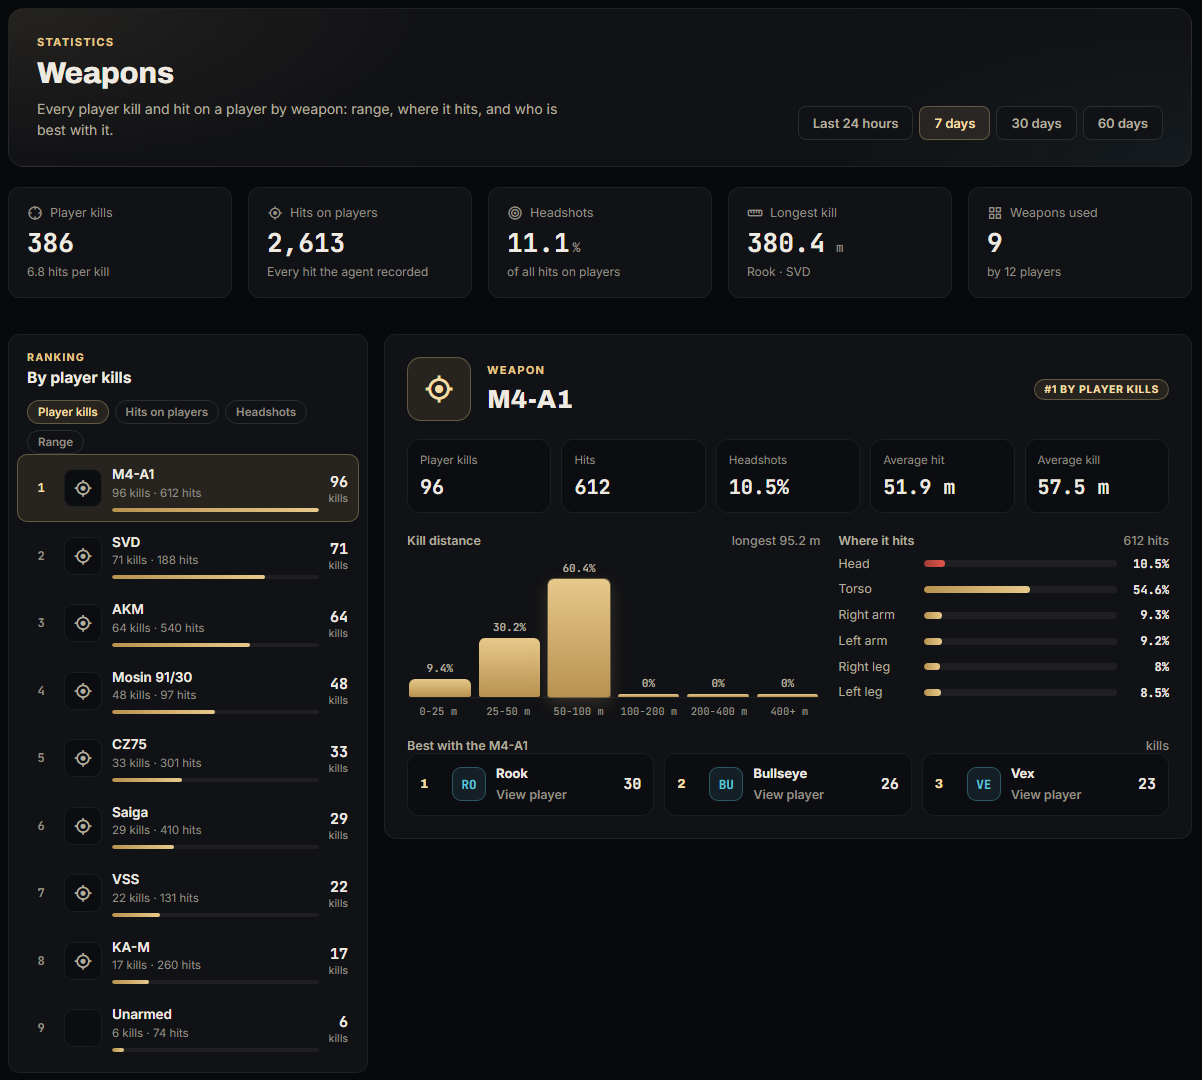Screen dimensions: 1202x1080
Task: Click the Headshots 10.5% stat card
Action: point(787,476)
